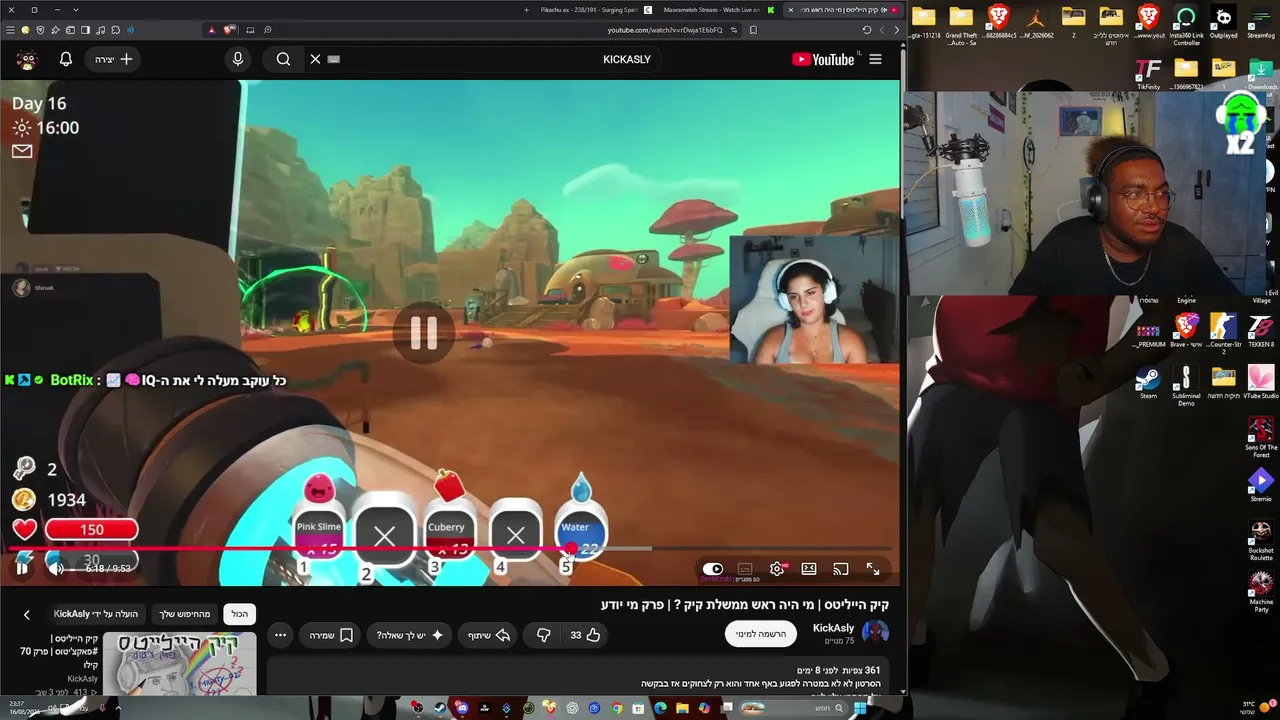Open the Sons Of The Forest shortcut

pos(1261,437)
